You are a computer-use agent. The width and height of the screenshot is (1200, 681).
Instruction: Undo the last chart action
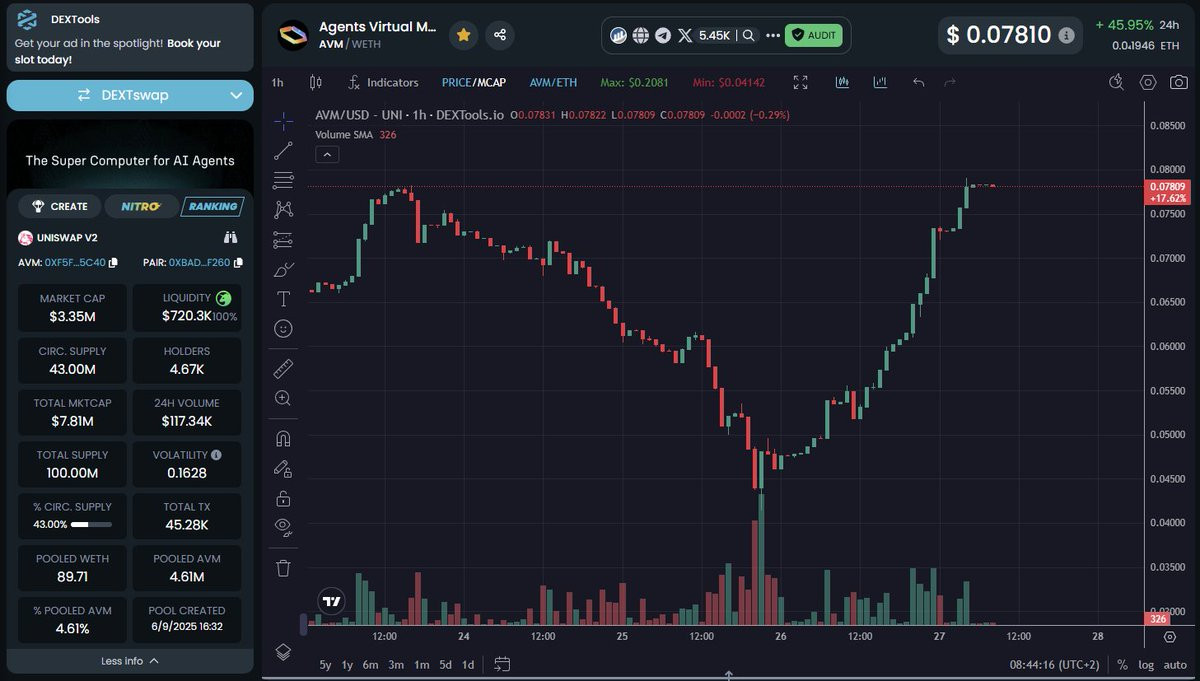(918, 82)
